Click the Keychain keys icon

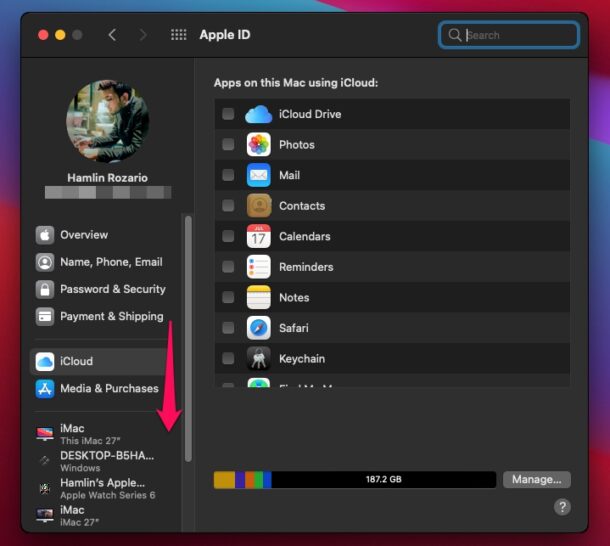[258, 358]
